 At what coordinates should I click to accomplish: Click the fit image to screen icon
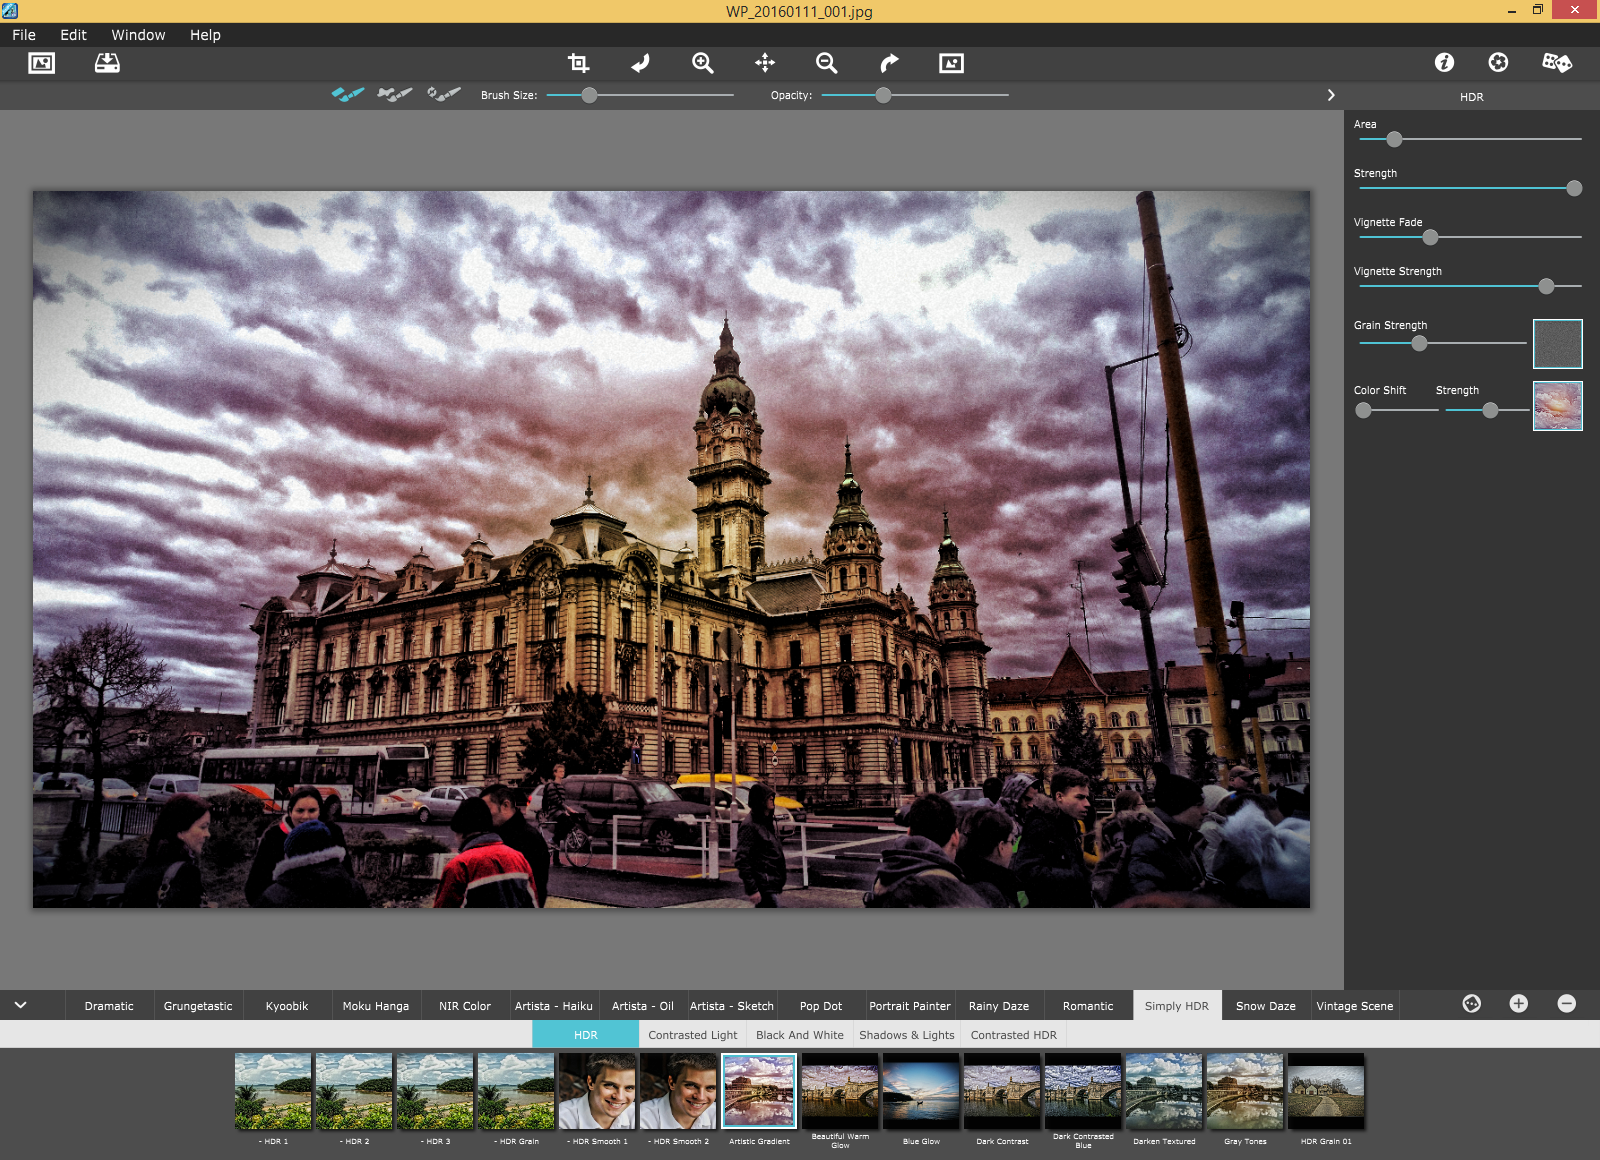click(x=951, y=63)
